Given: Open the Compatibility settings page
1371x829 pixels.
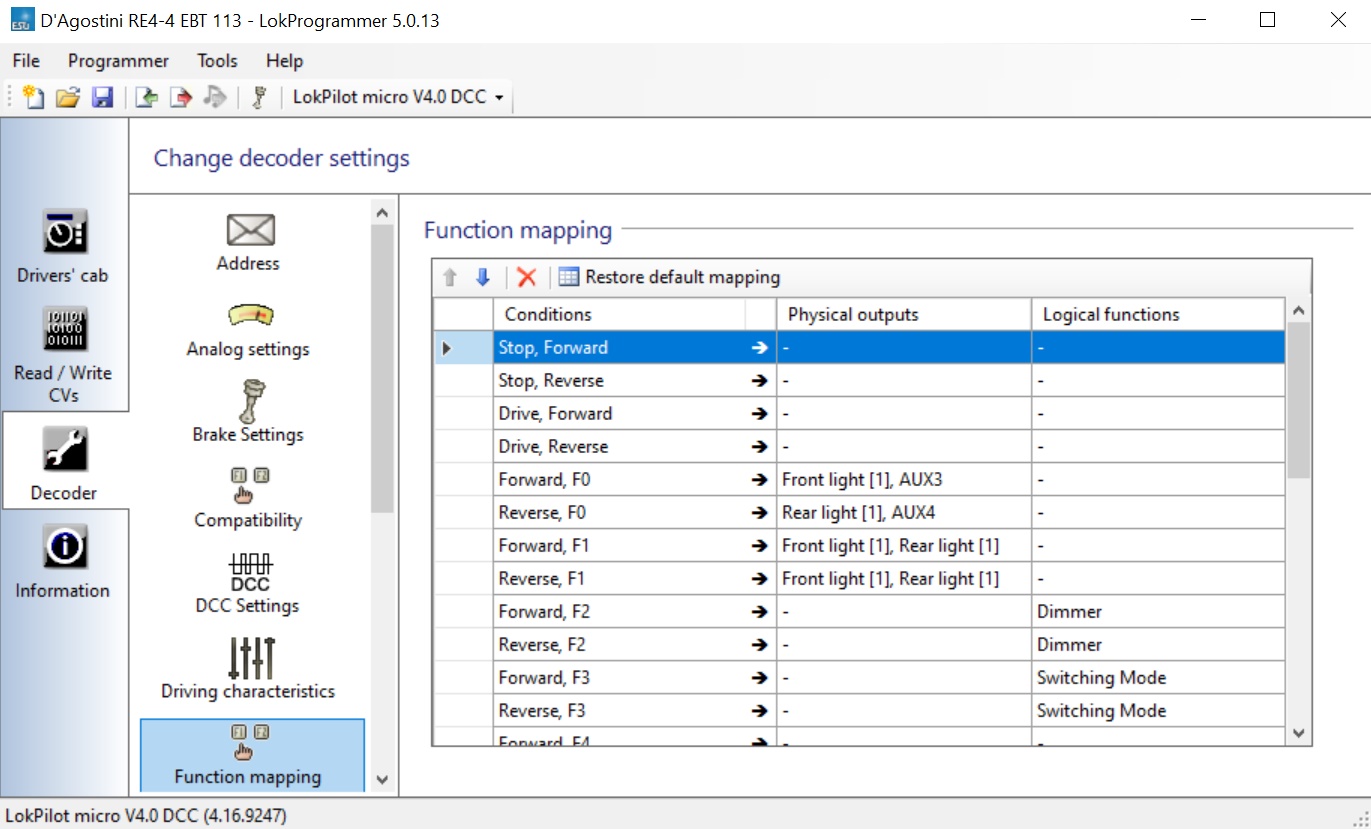Looking at the screenshot, I should [x=249, y=498].
